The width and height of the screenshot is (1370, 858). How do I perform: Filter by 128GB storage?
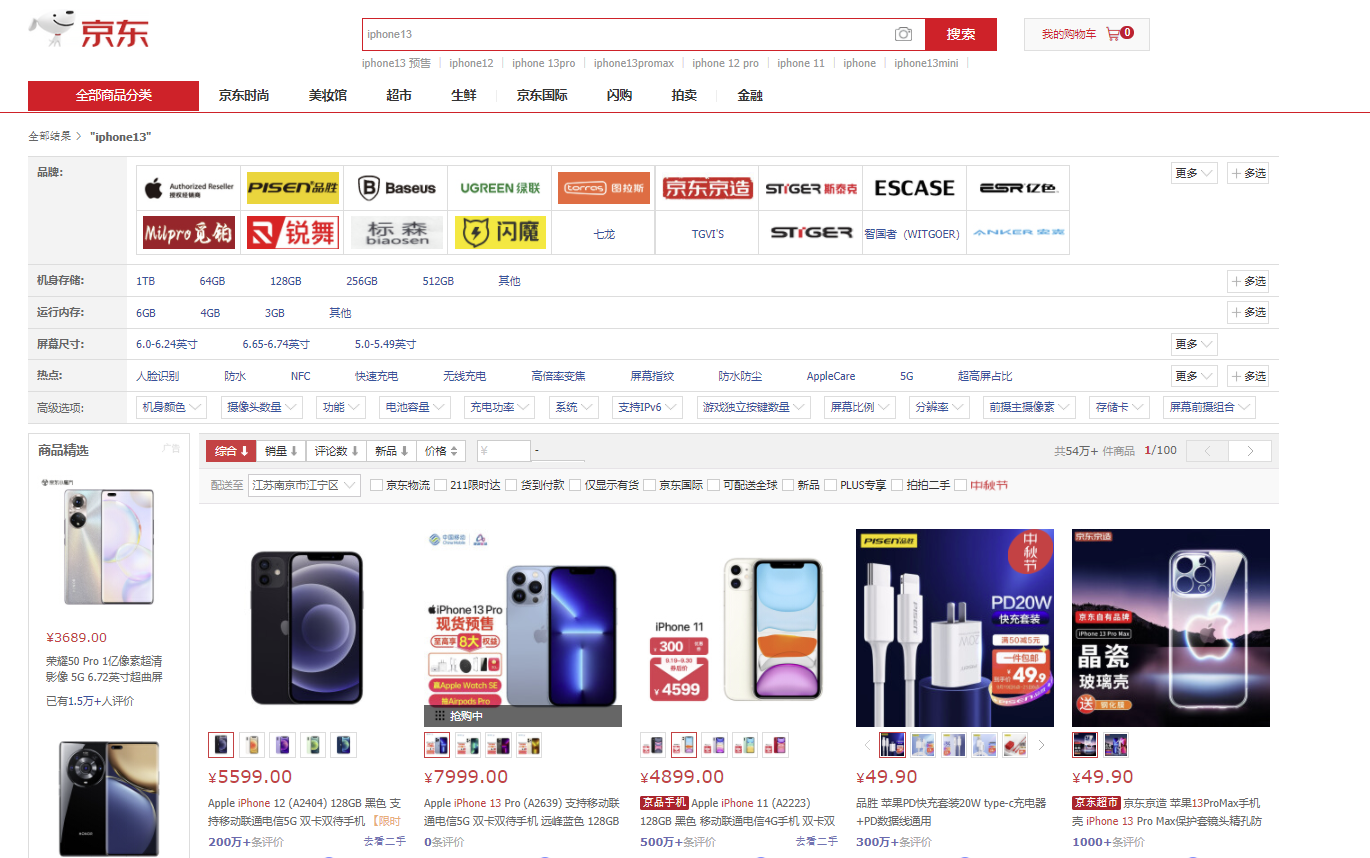coord(285,281)
